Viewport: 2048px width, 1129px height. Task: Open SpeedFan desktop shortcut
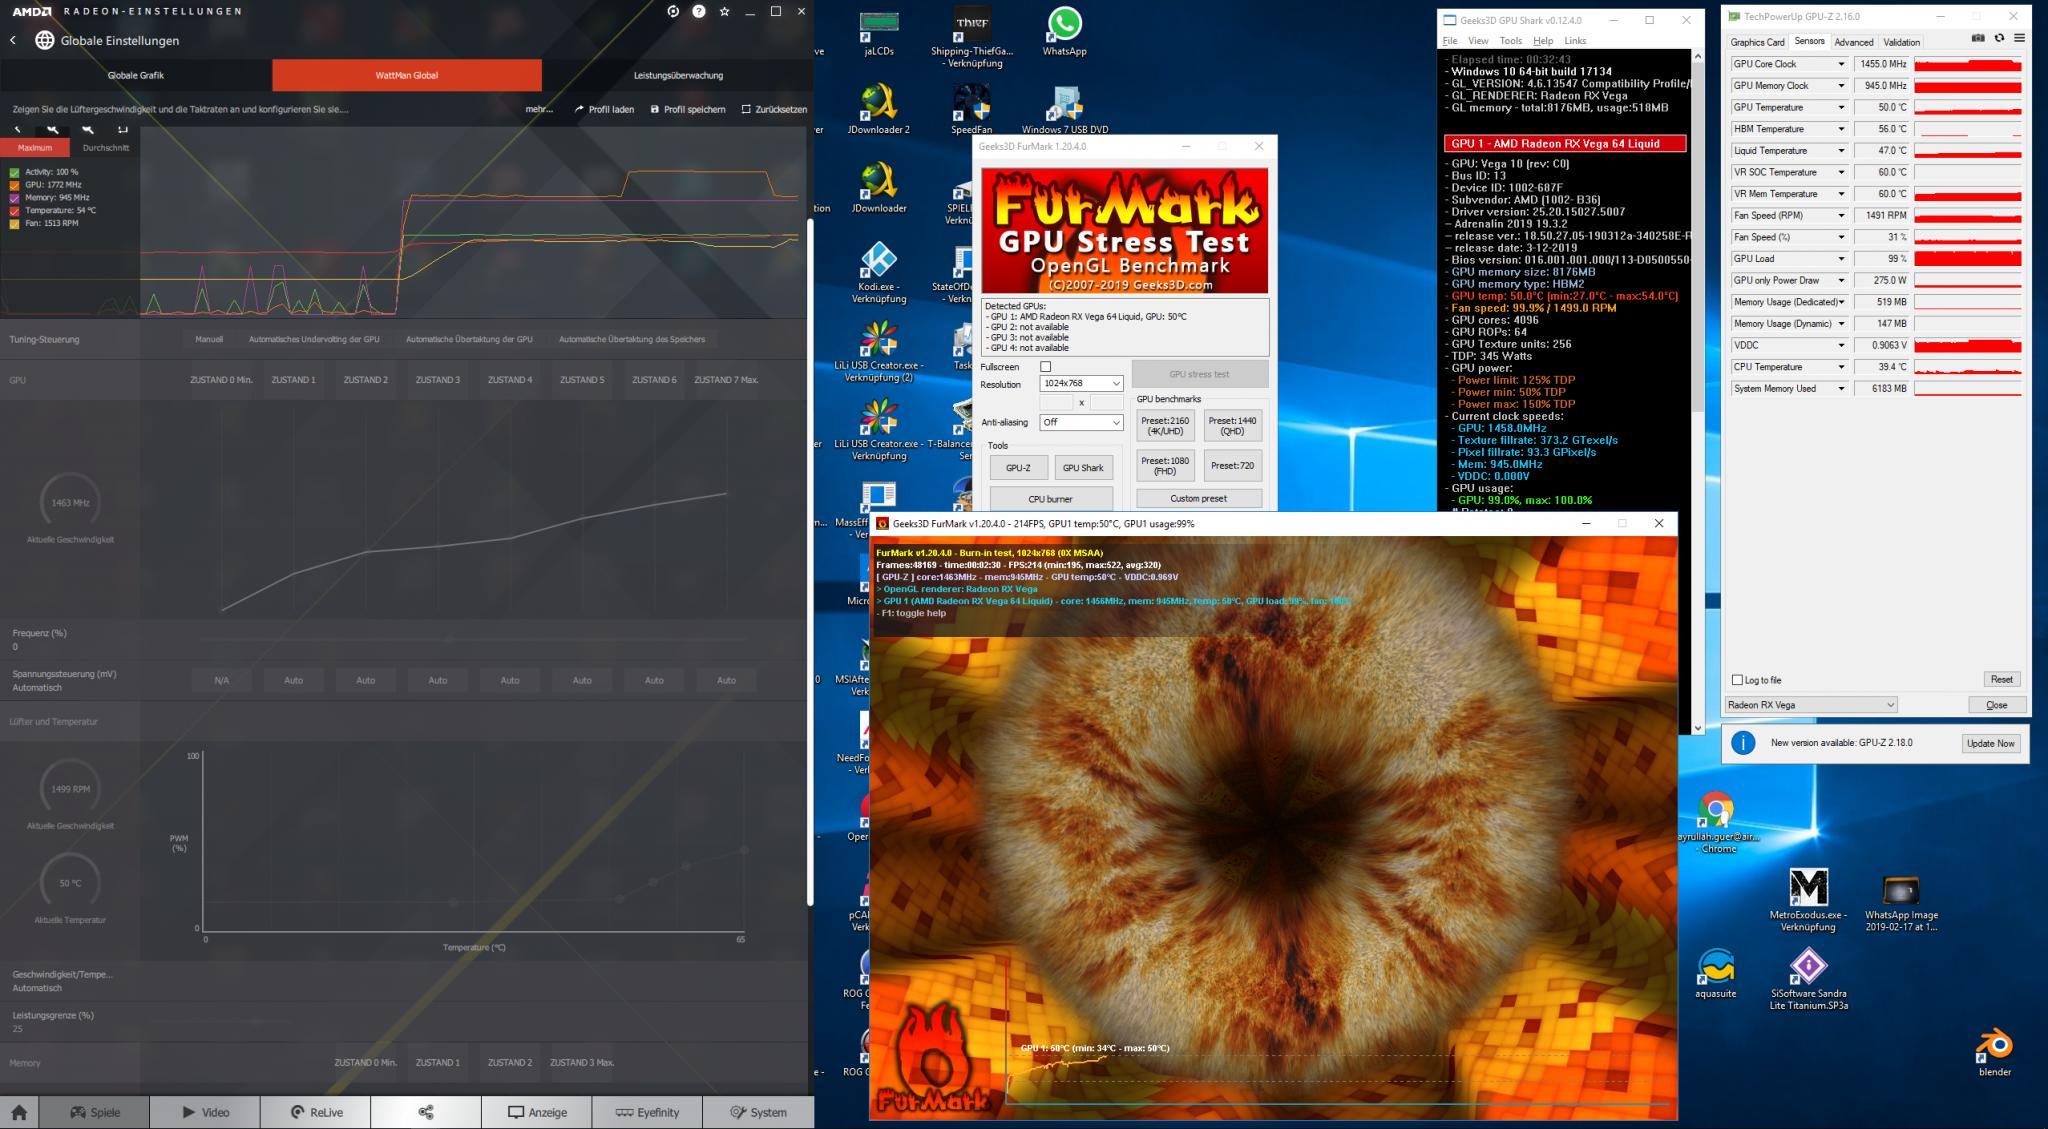(x=971, y=108)
